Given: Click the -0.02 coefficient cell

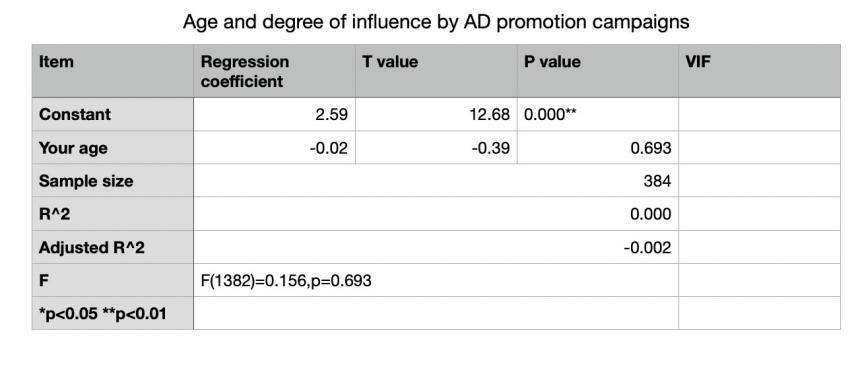Looking at the screenshot, I should point(274,148).
